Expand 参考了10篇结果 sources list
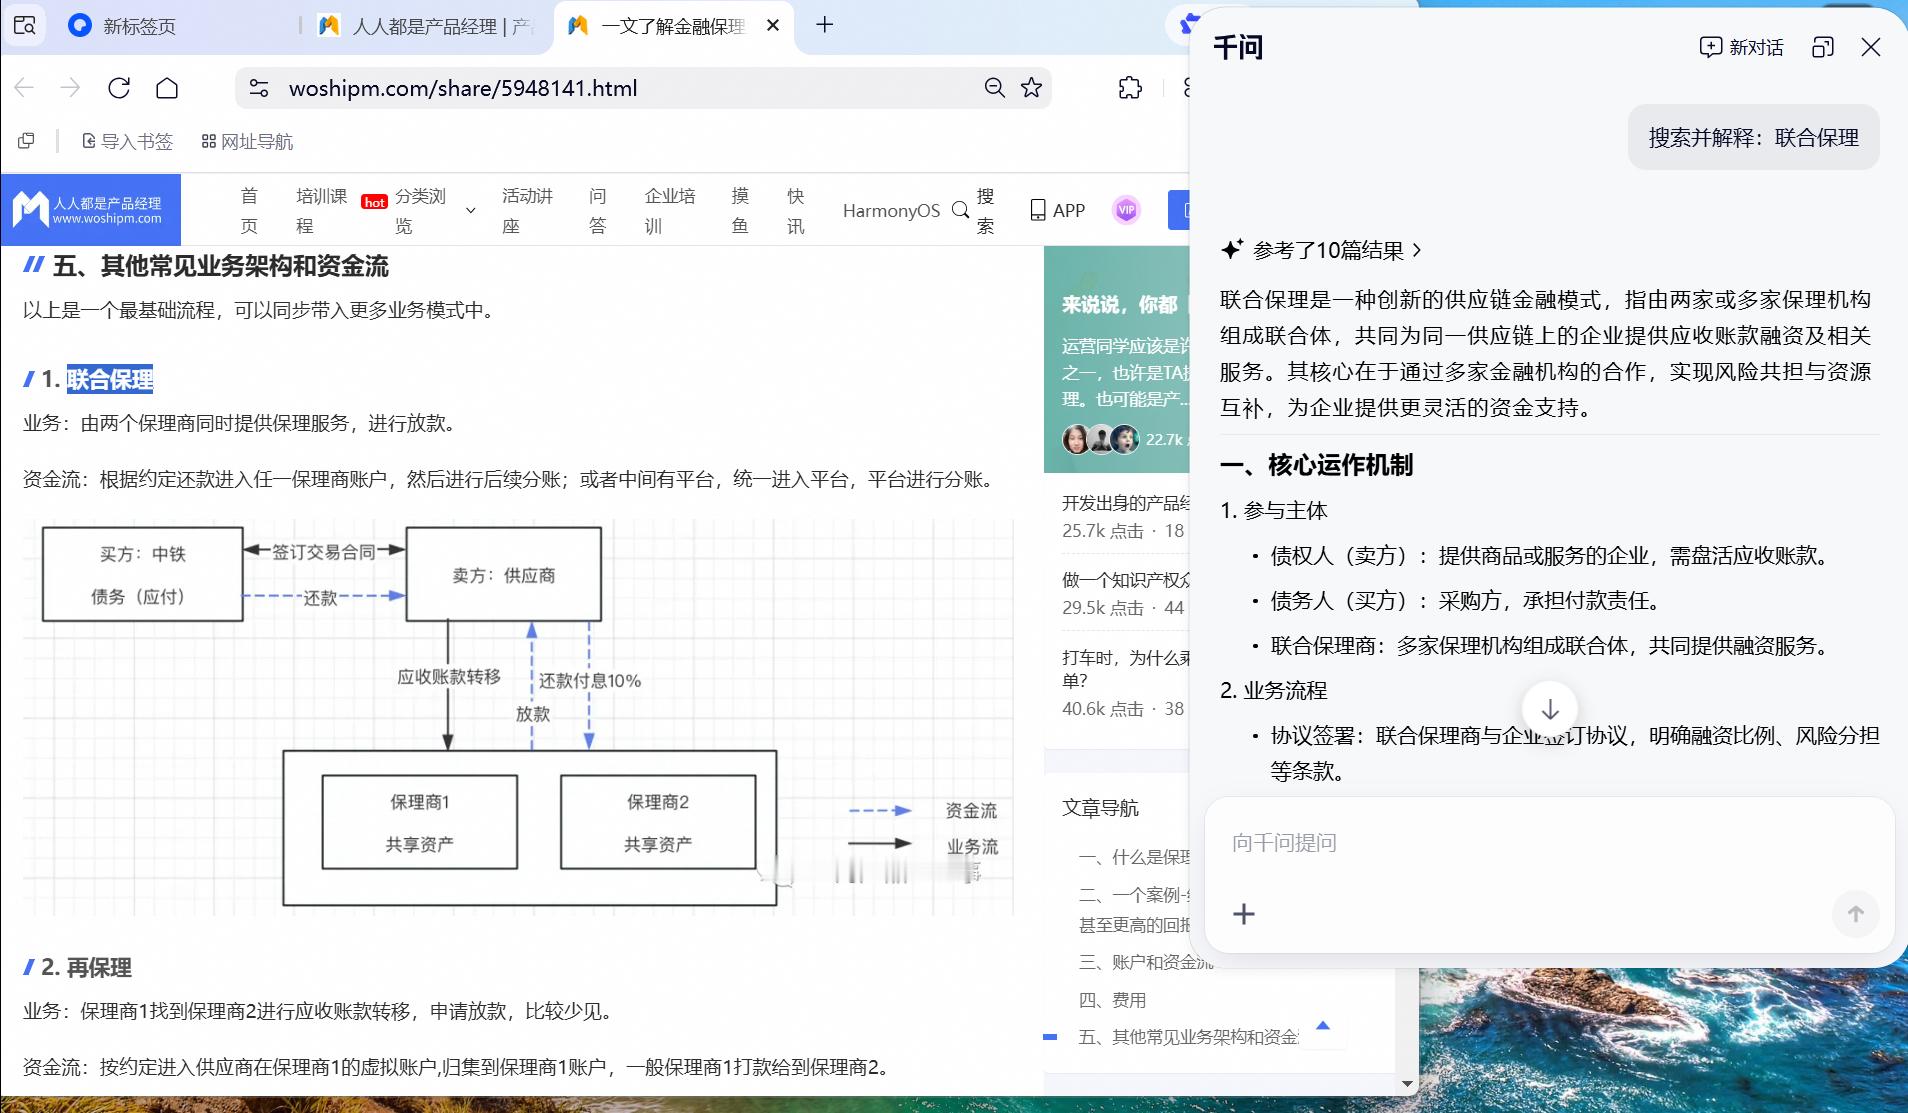This screenshot has height=1113, width=1908. point(1321,250)
